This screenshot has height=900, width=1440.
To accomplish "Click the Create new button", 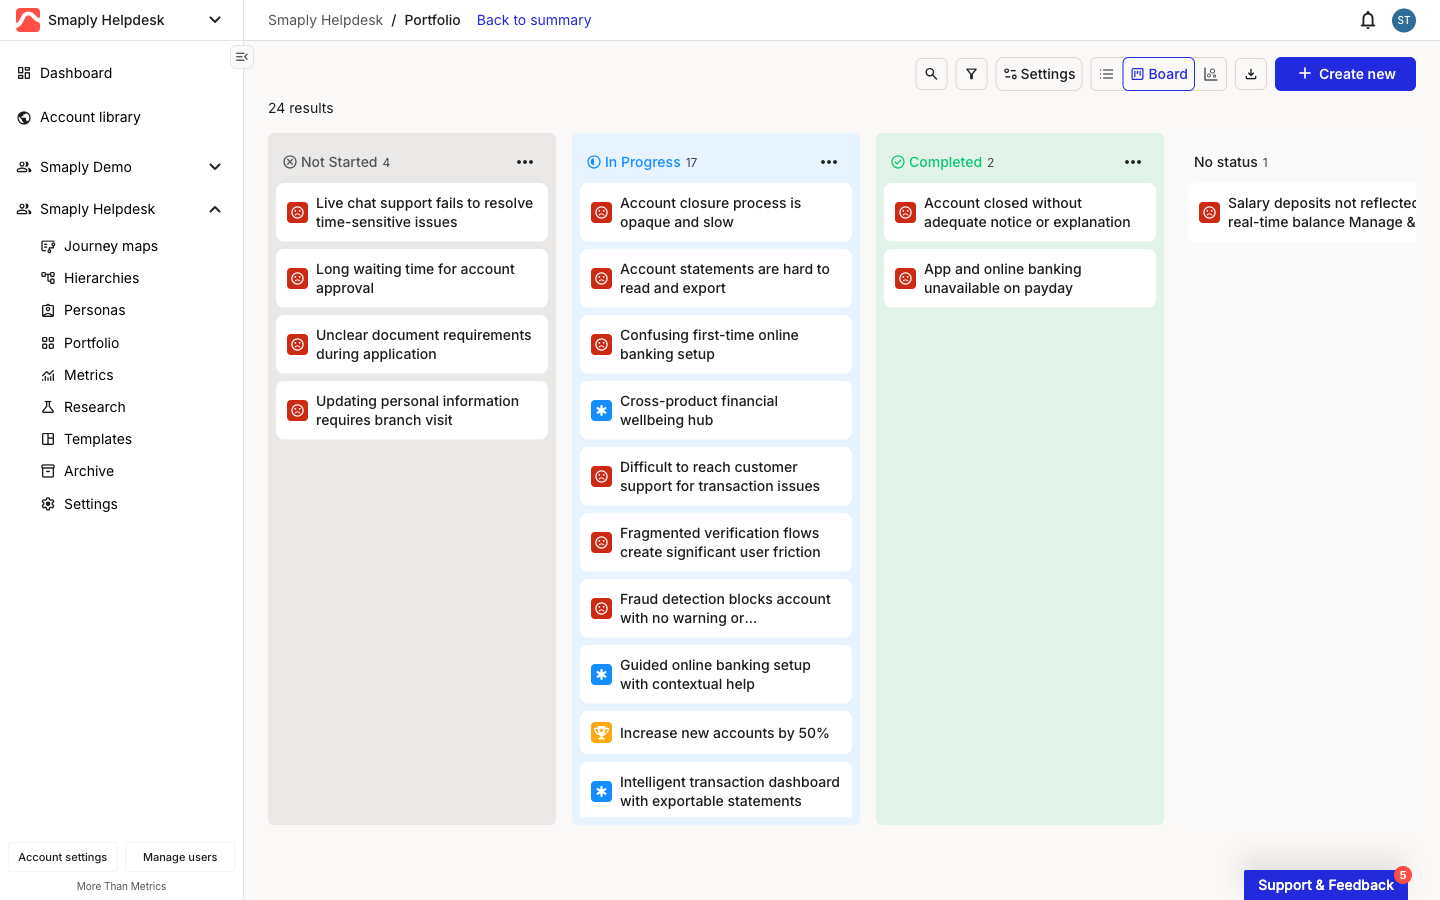I will [x=1345, y=74].
